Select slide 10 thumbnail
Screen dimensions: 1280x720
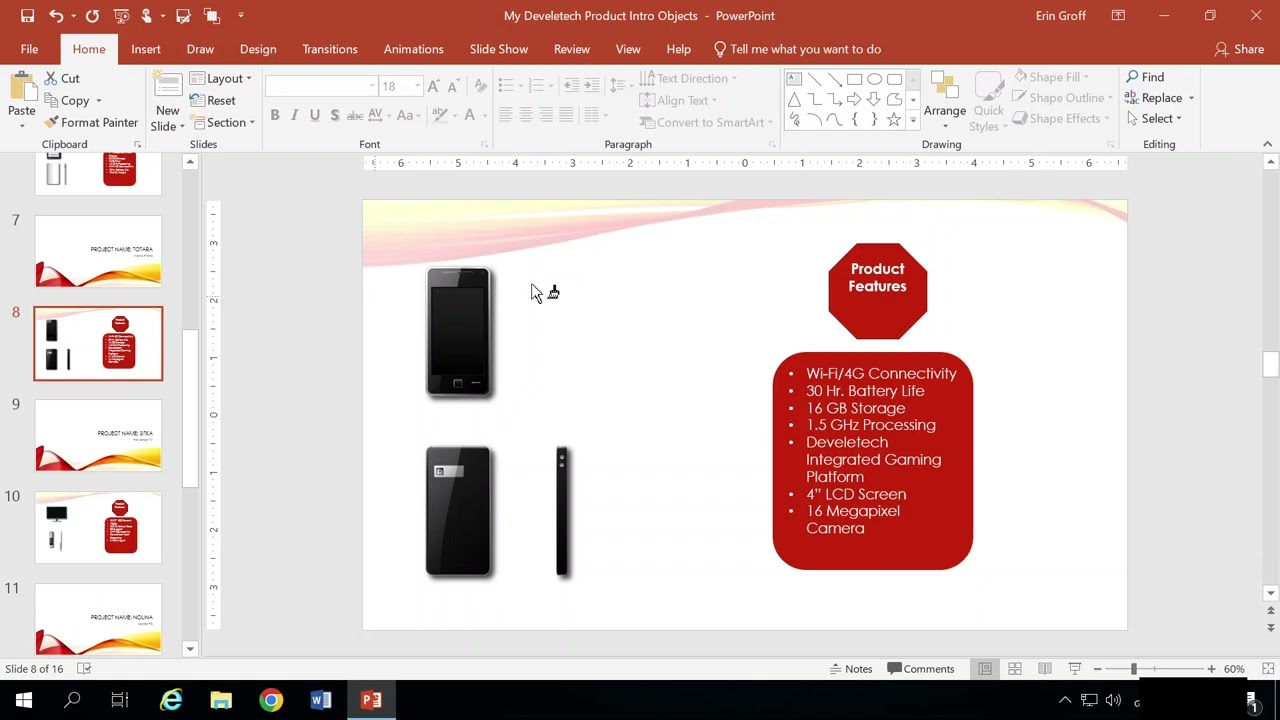[x=98, y=527]
